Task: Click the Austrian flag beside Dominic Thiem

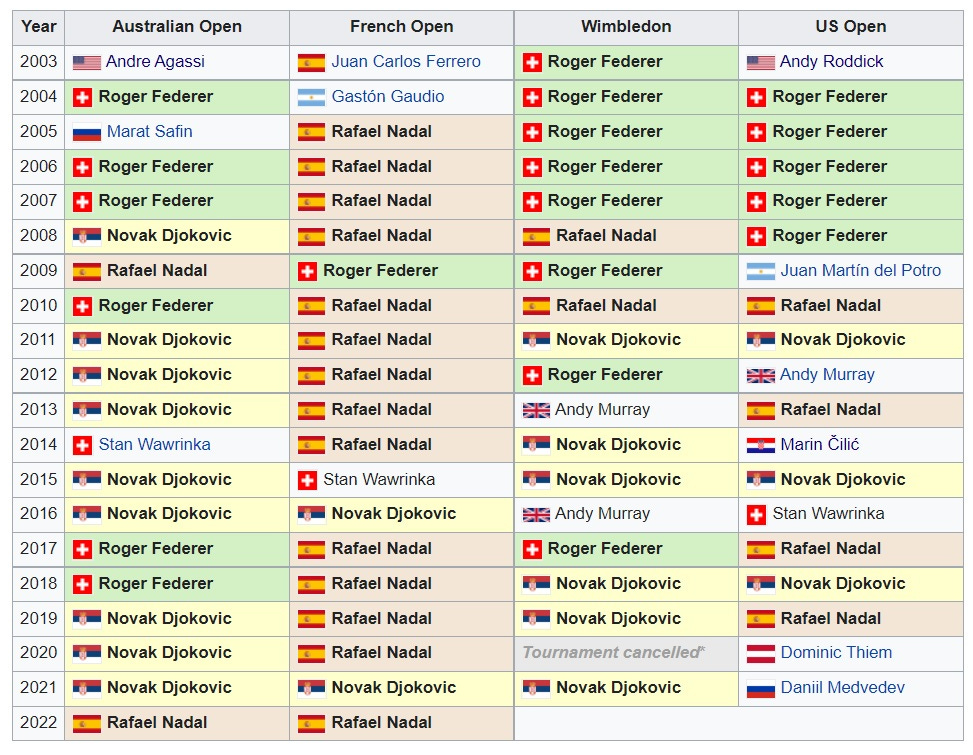Action: pyautogui.click(x=761, y=653)
